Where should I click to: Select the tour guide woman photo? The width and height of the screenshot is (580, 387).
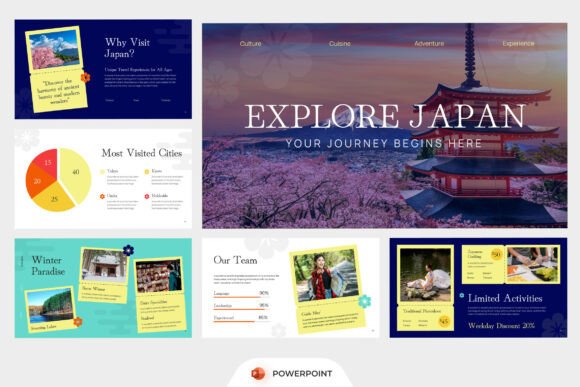point(326,275)
